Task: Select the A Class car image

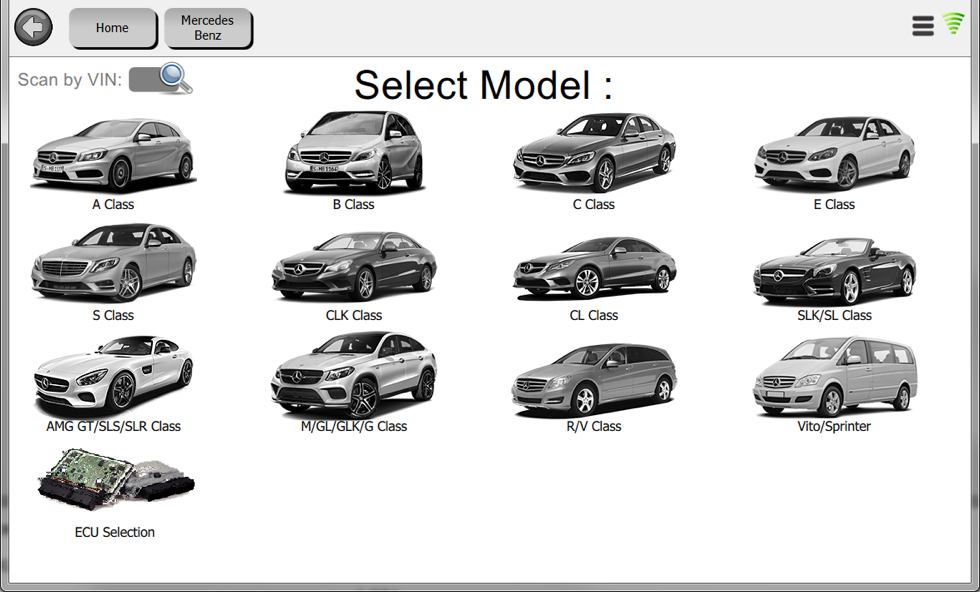Action: (113, 154)
